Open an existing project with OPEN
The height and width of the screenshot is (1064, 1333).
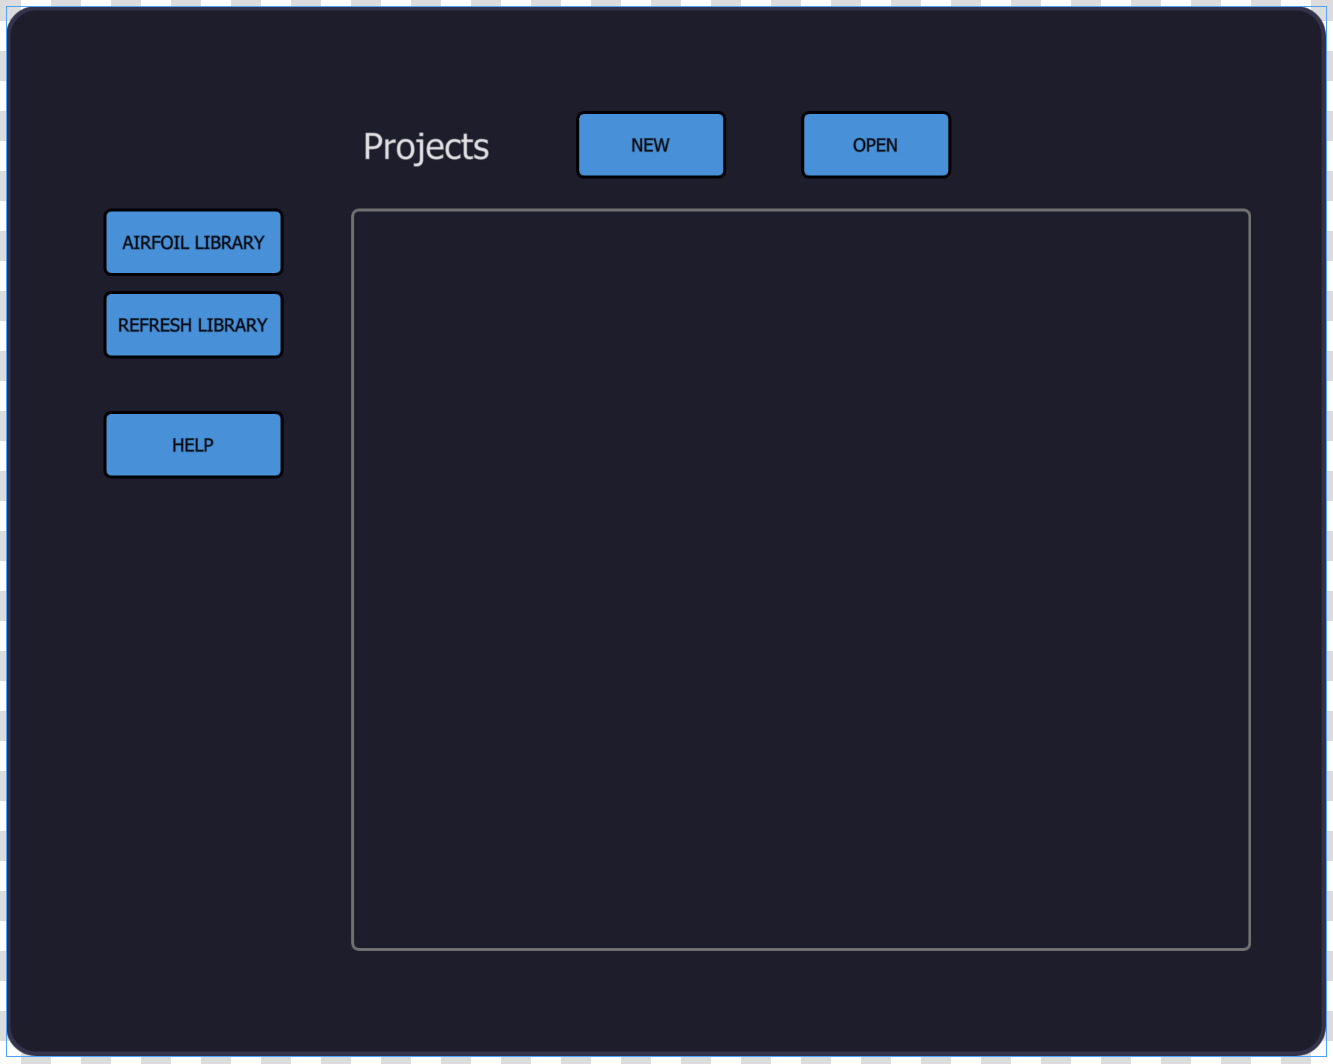[875, 144]
